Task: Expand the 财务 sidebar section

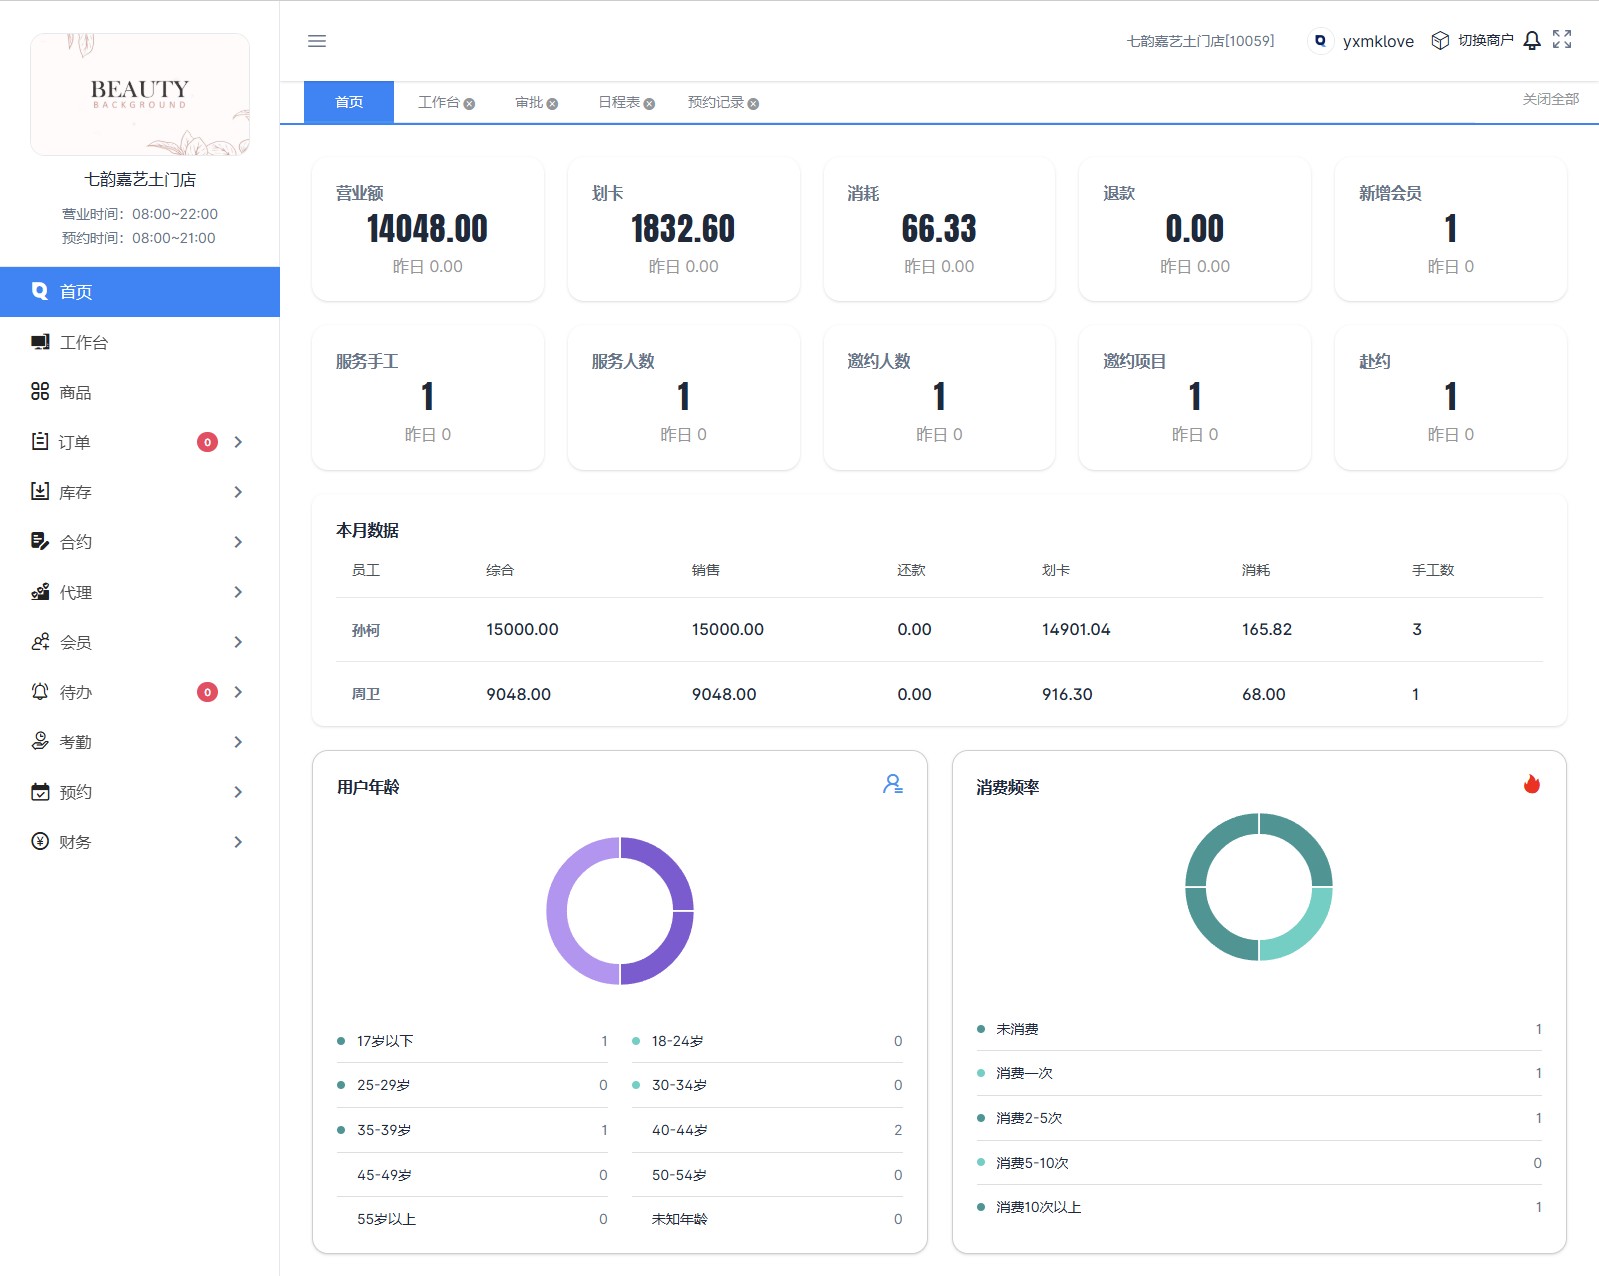Action: [x=238, y=842]
